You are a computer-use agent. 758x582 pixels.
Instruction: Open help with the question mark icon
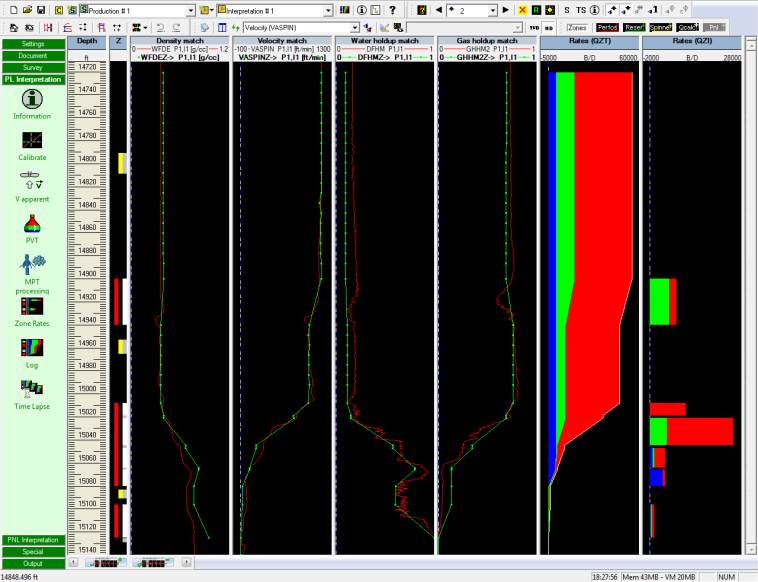point(393,10)
